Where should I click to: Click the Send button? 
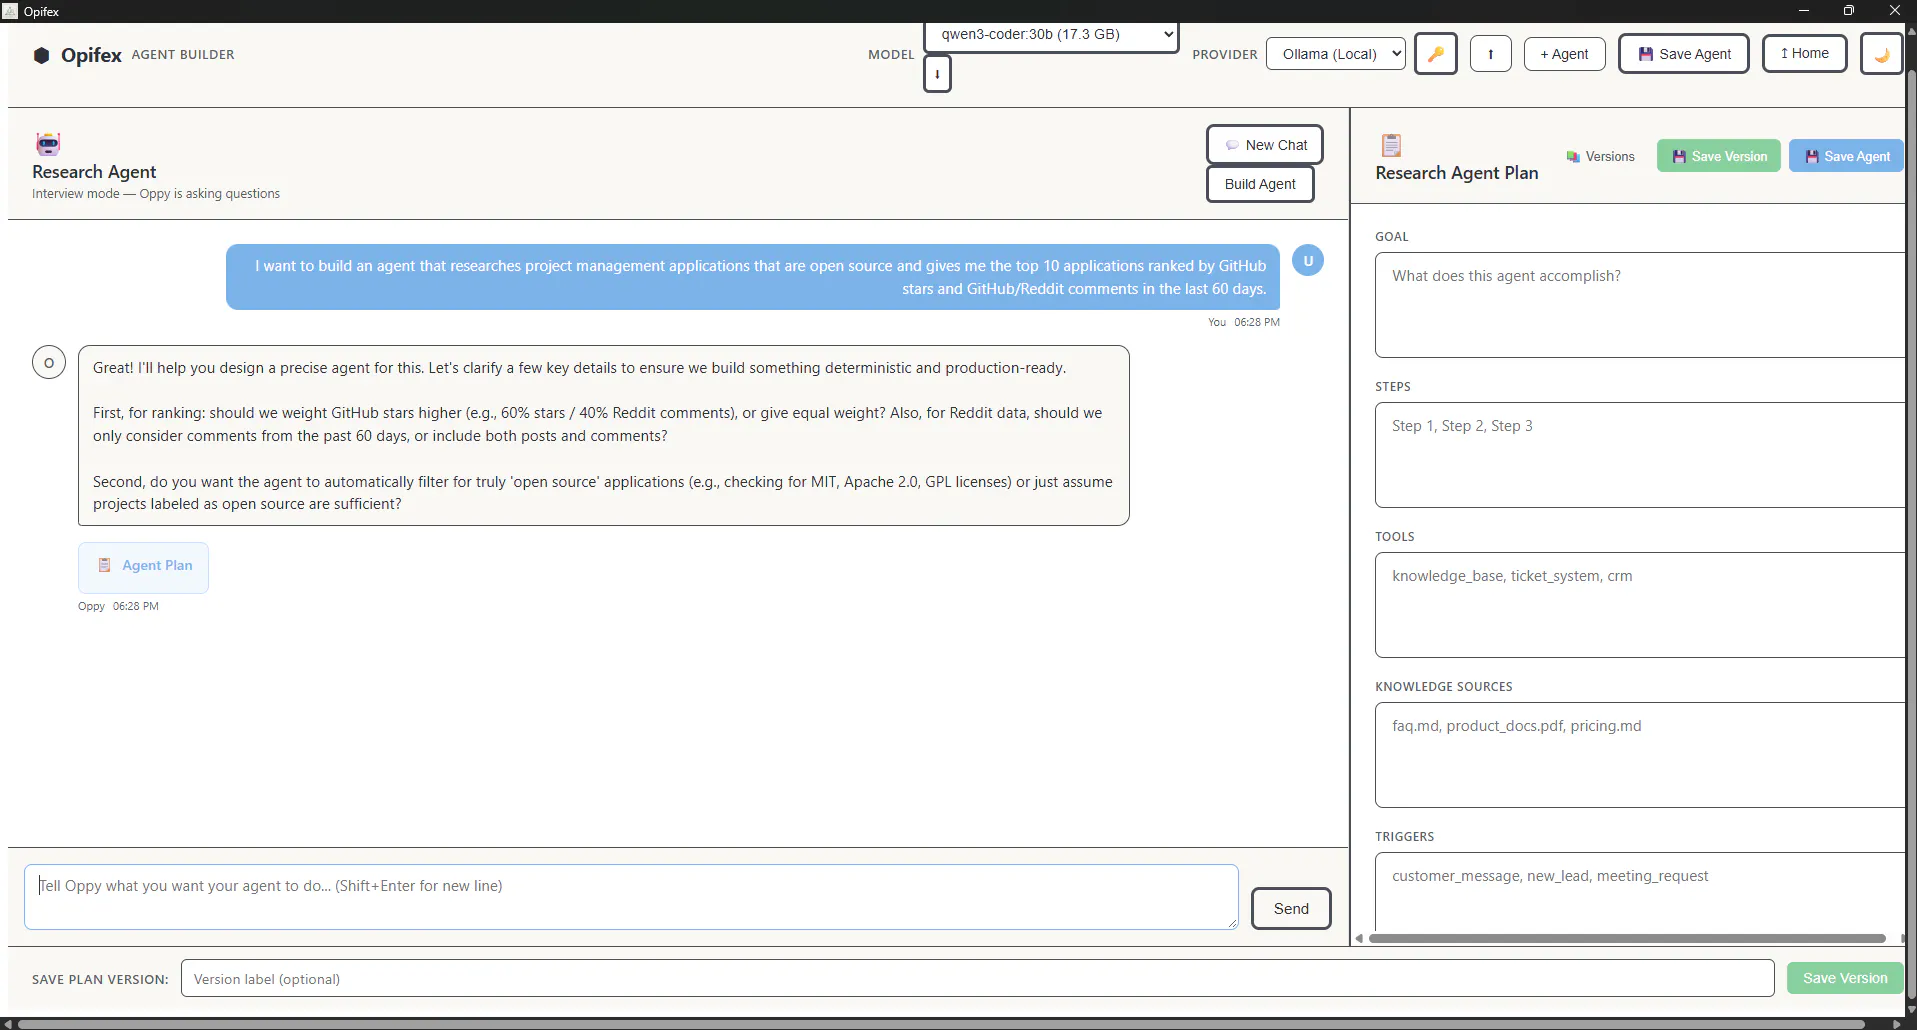tap(1290, 909)
